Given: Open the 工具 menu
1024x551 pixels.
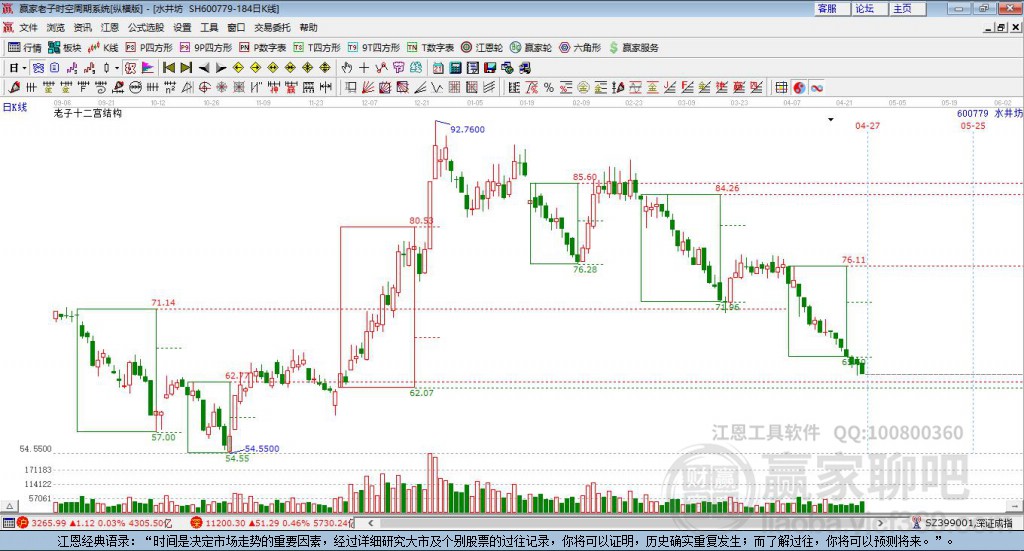Looking at the screenshot, I should (209, 27).
